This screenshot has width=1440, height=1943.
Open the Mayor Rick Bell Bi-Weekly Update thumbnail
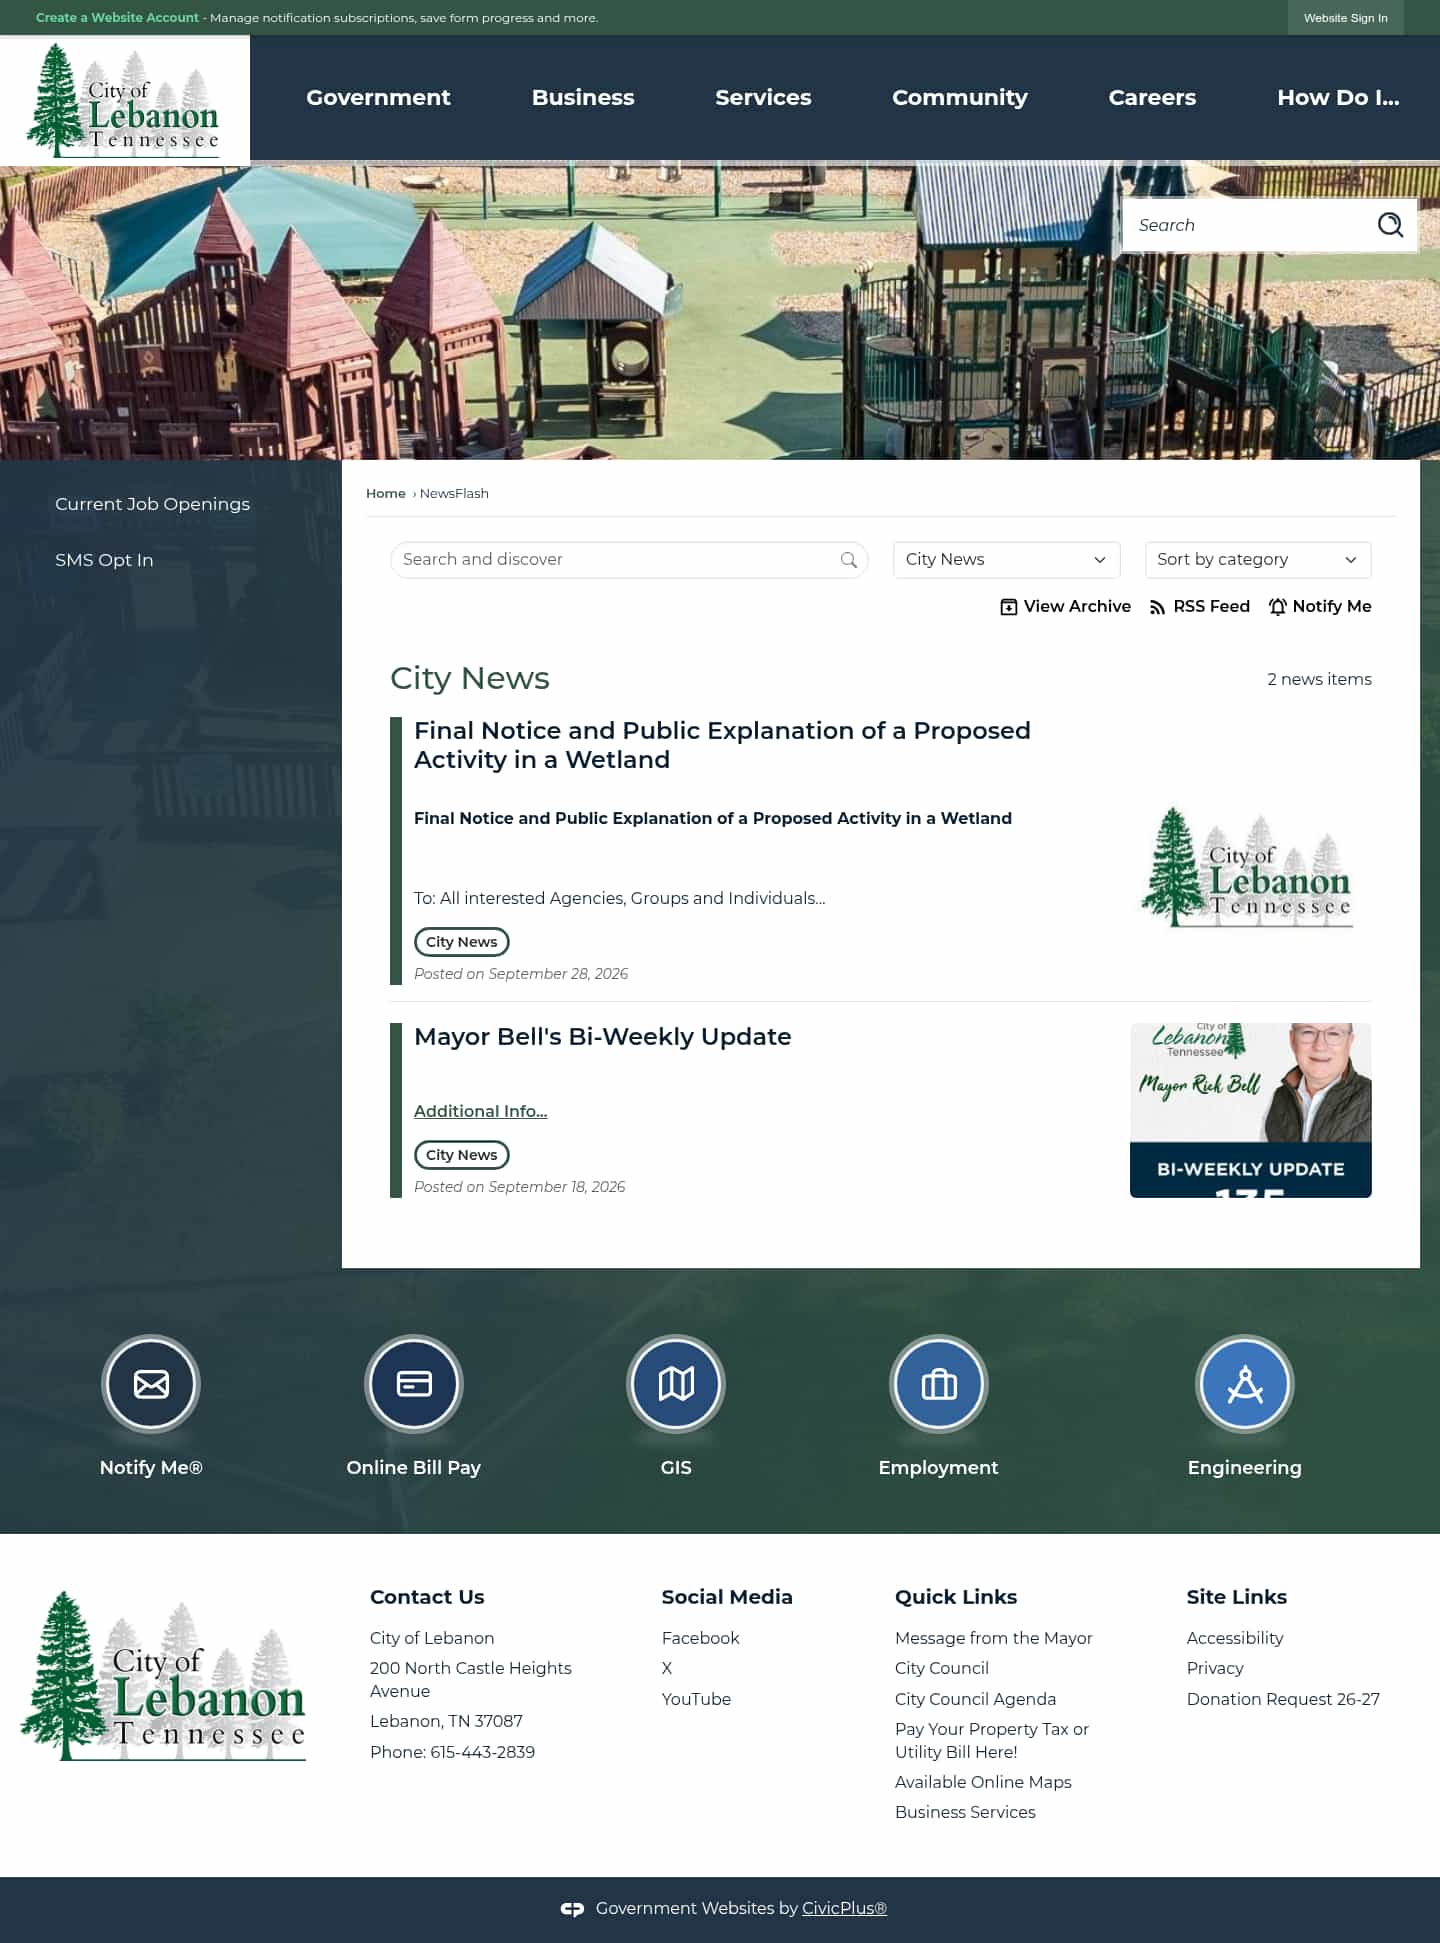click(1250, 1110)
